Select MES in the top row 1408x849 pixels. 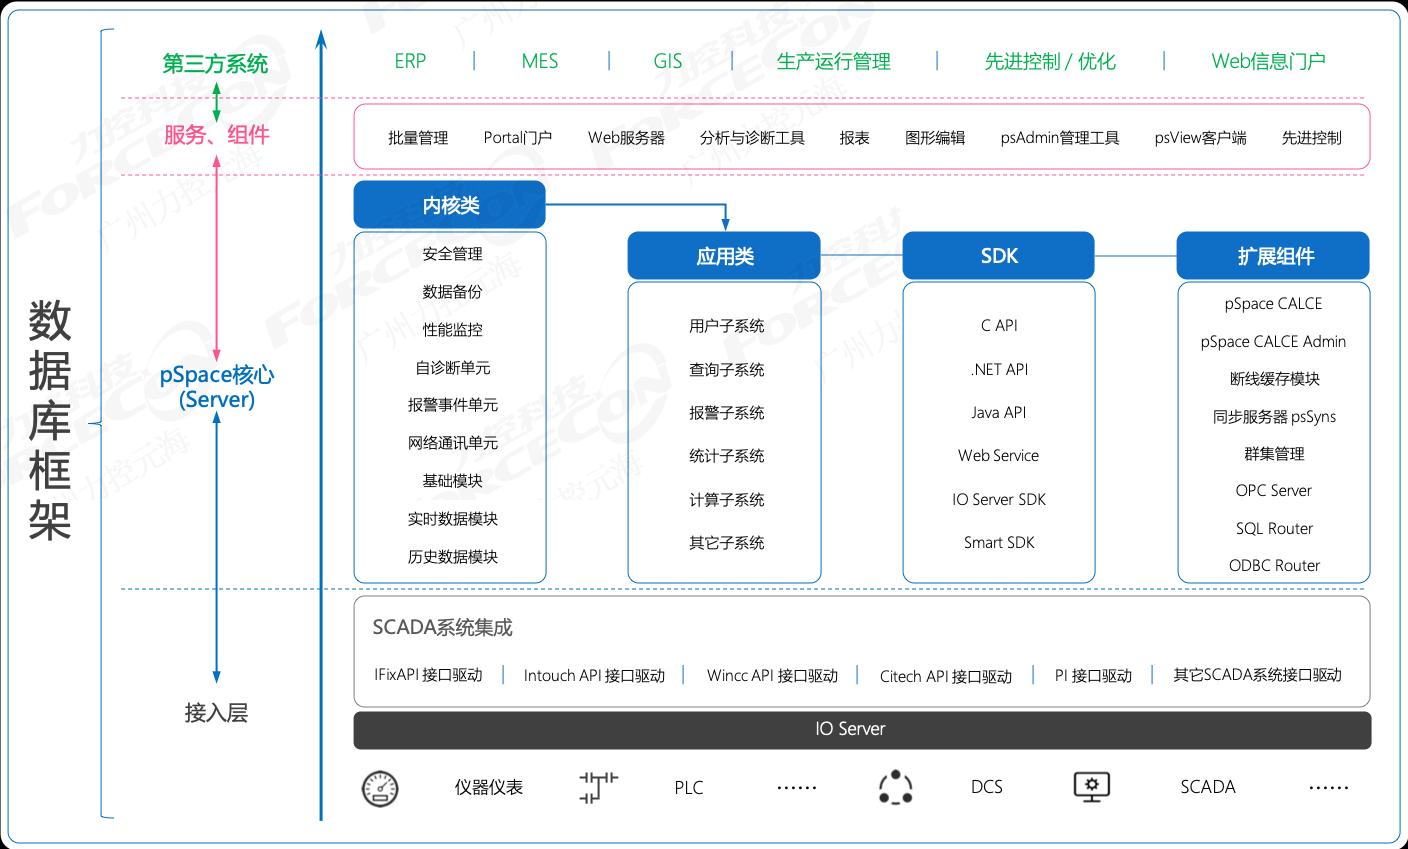[539, 61]
